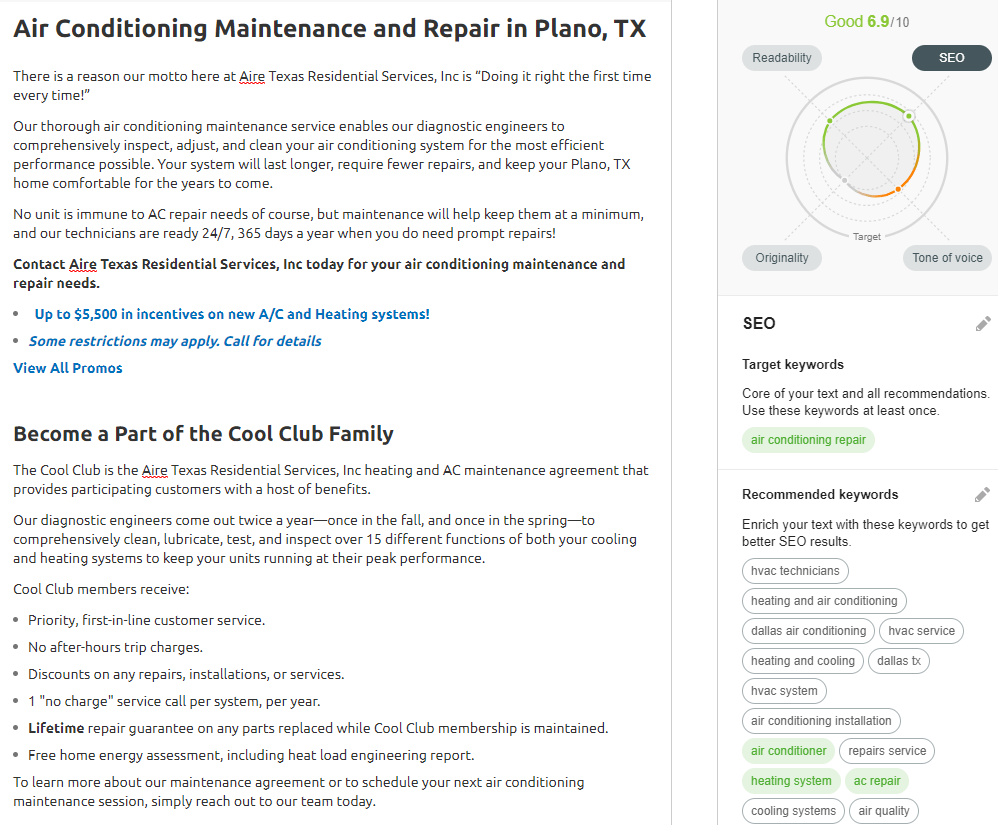998x825 pixels.
Task: Open the Readability report
Action: 781,58
